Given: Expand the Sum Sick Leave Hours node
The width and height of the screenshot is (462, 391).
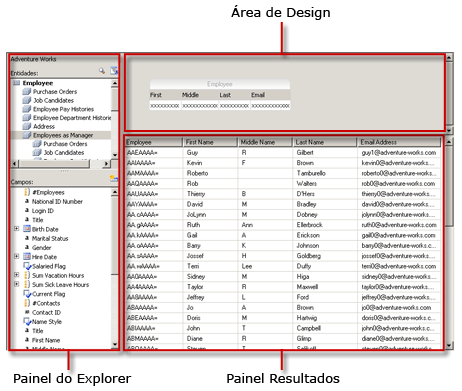Looking at the screenshot, I should (16, 284).
